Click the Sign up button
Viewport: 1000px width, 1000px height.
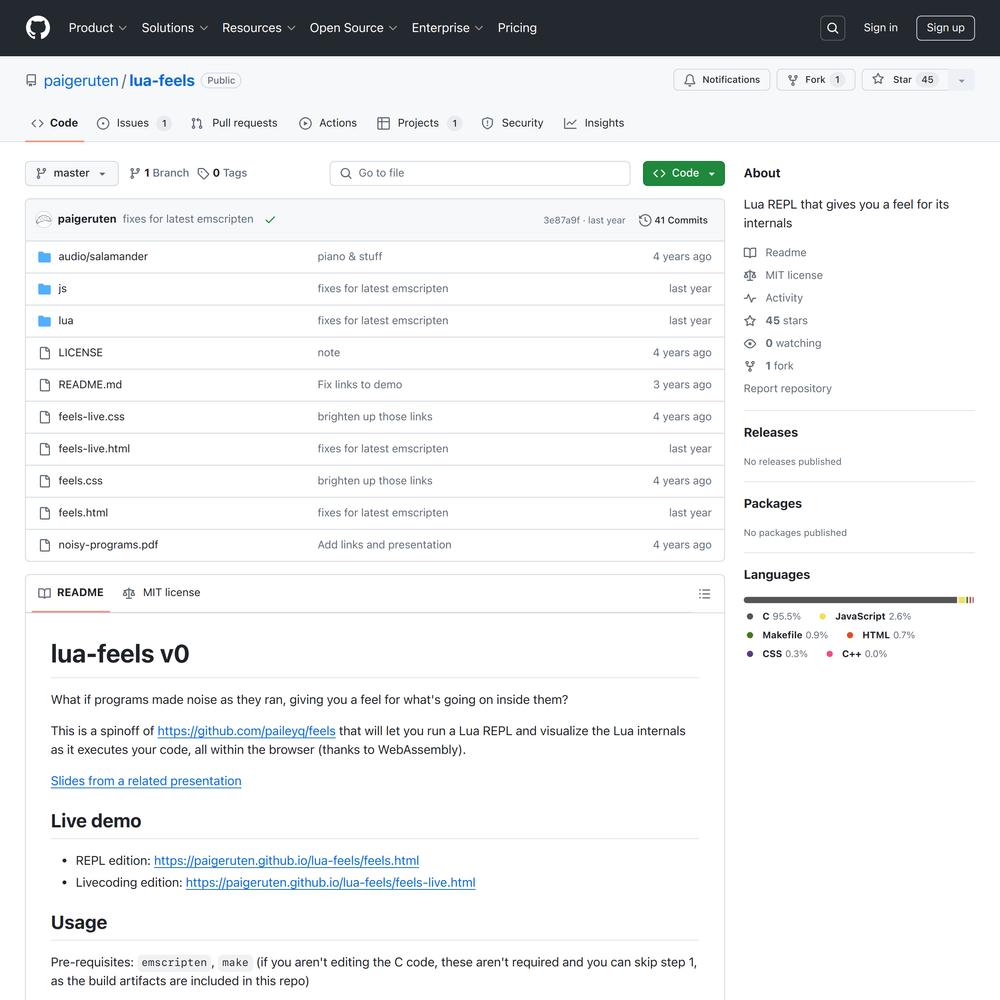pyautogui.click(x=945, y=28)
